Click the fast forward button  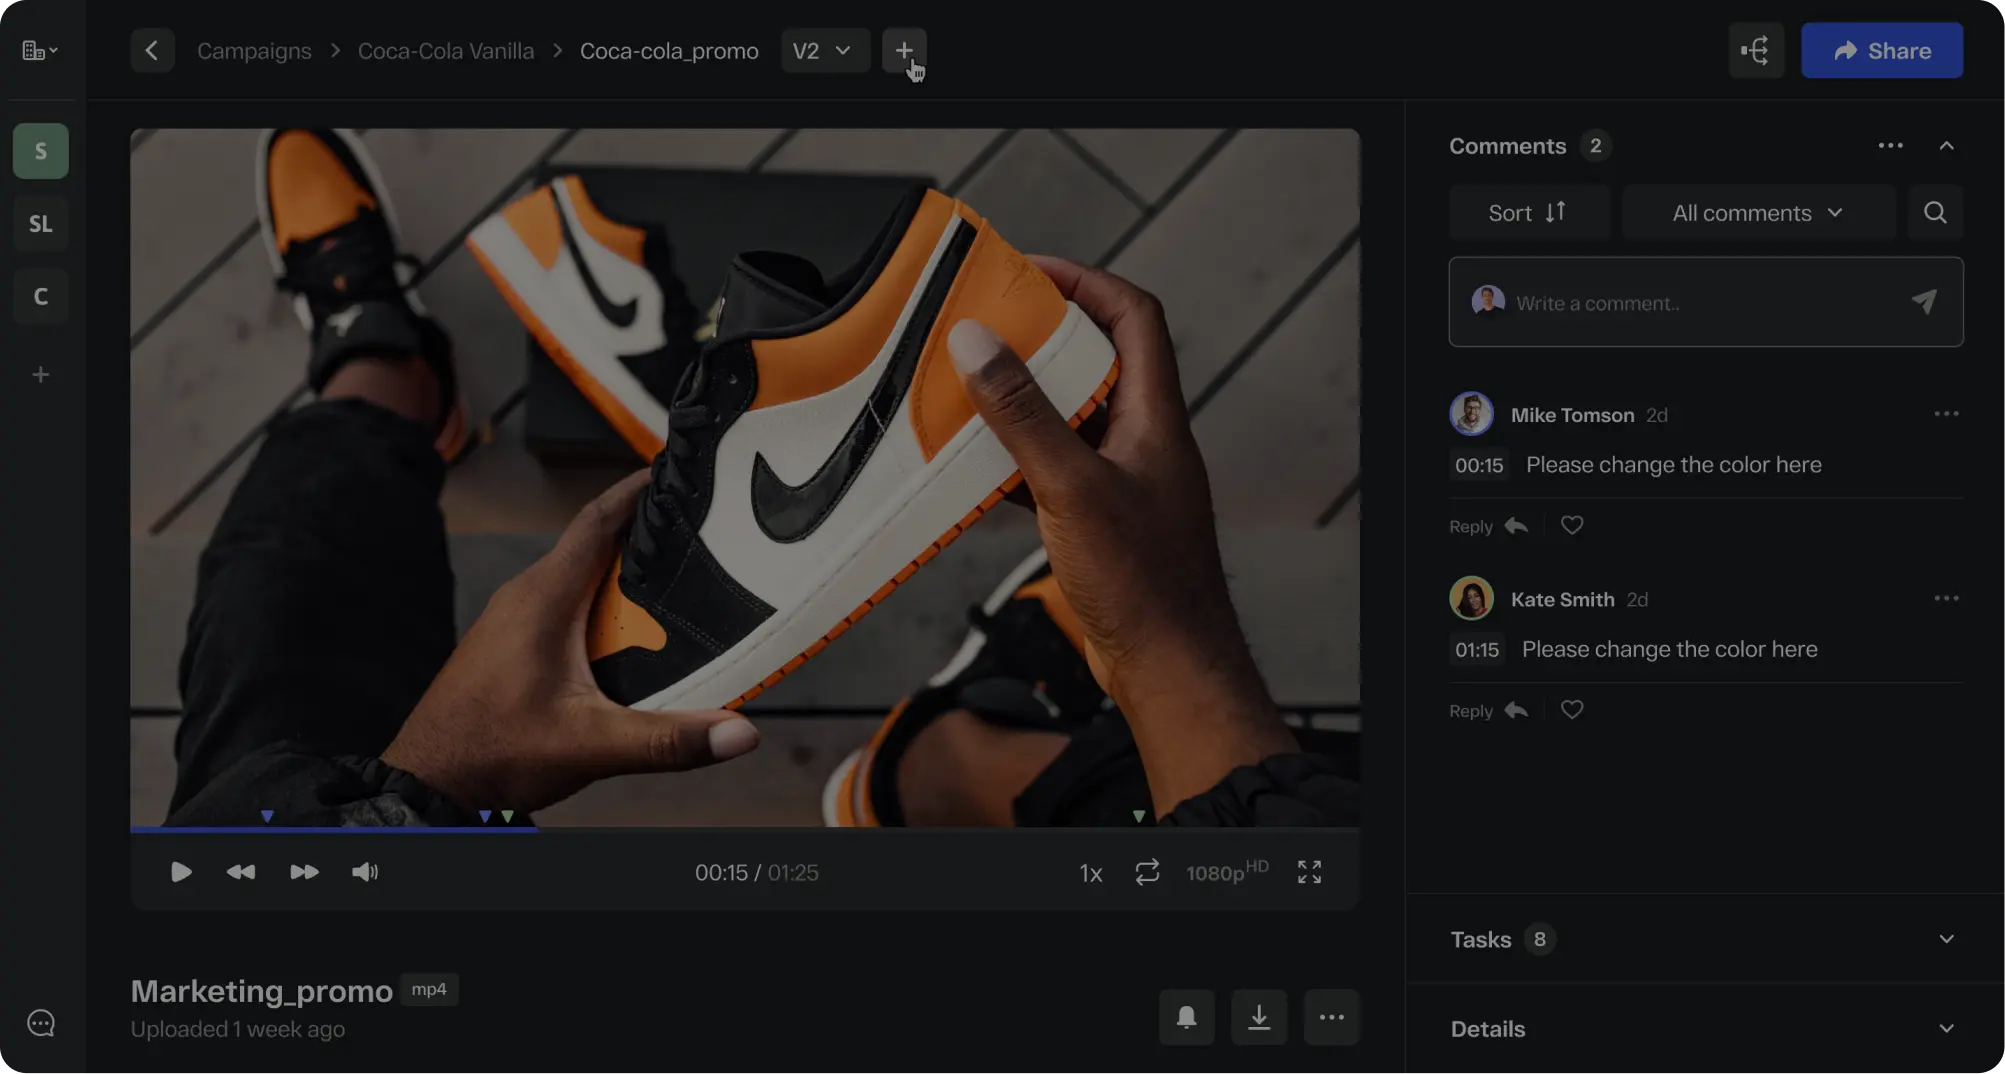(304, 872)
